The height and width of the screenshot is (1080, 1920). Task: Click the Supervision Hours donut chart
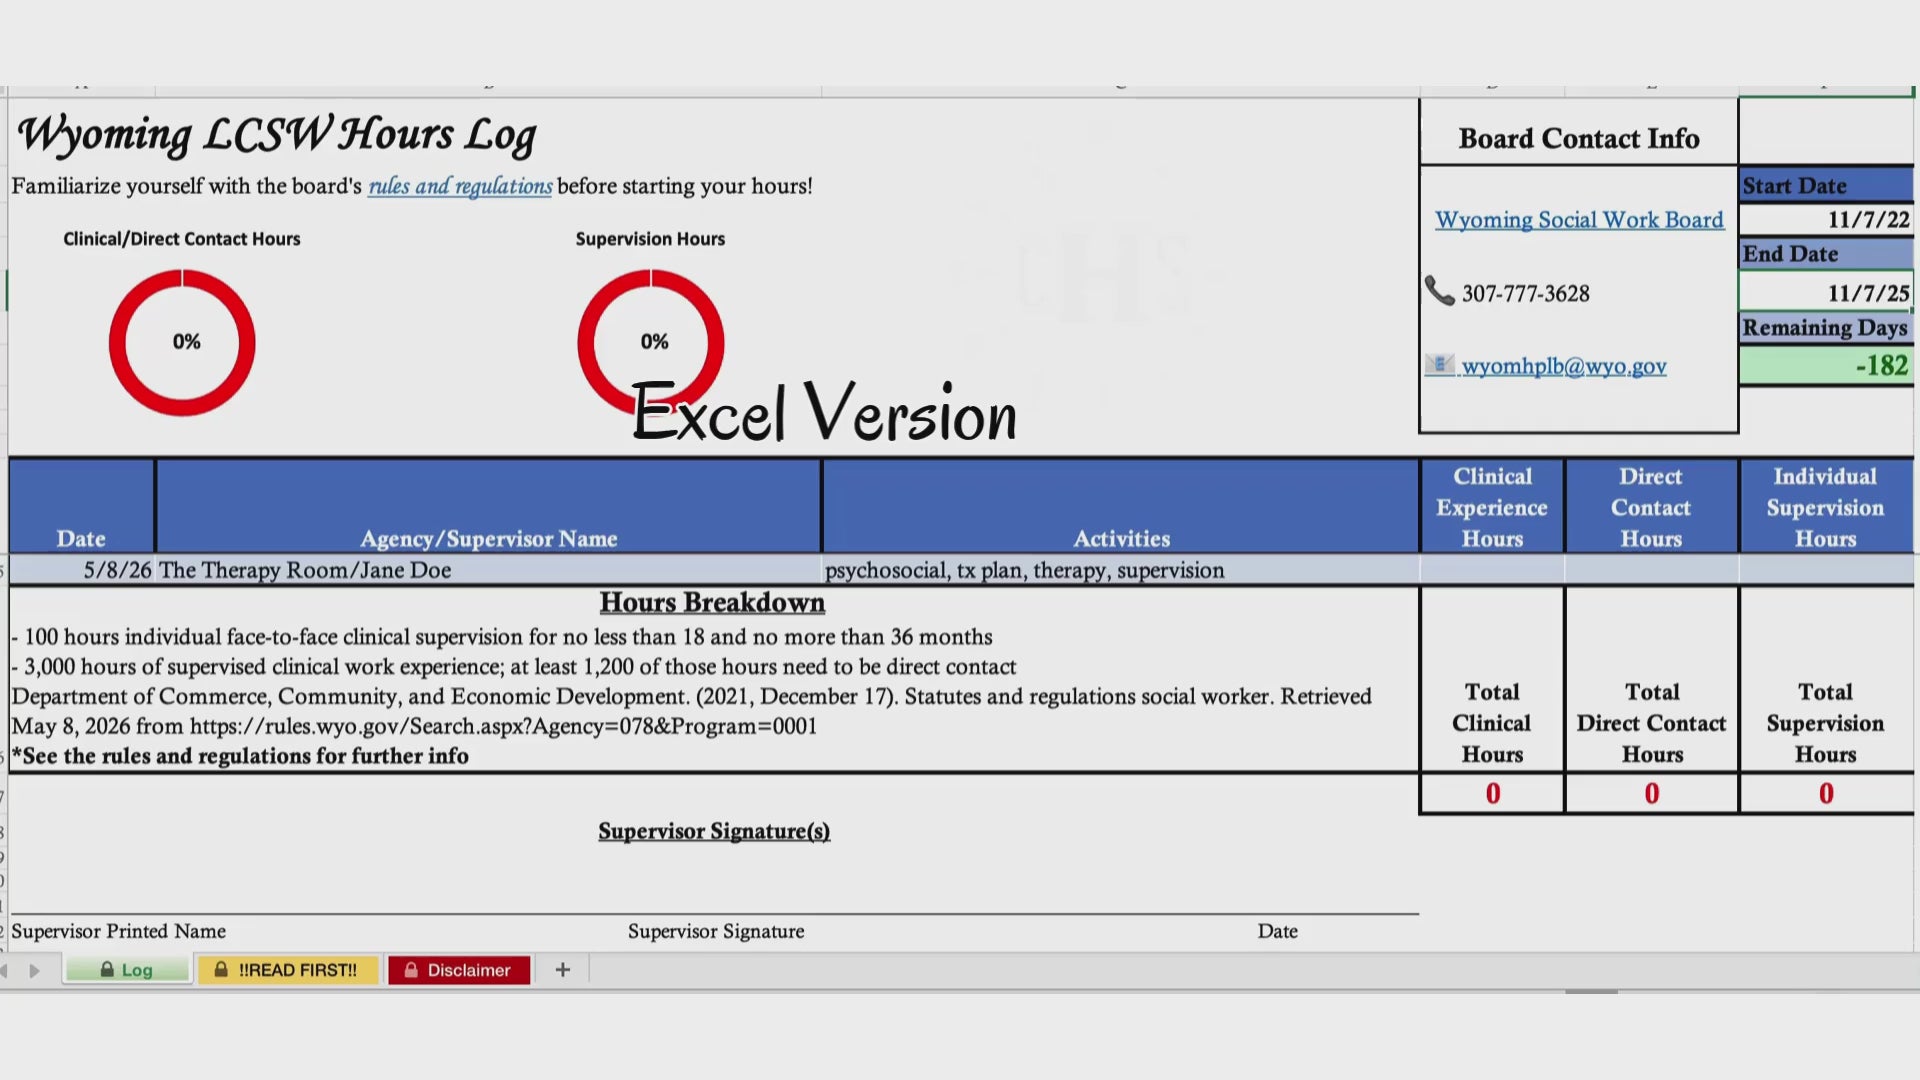click(x=650, y=342)
